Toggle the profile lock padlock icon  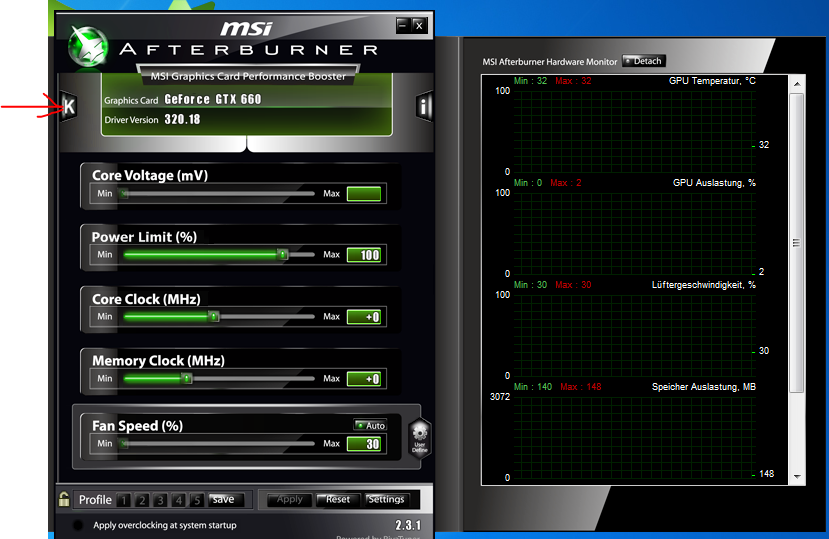click(x=64, y=499)
